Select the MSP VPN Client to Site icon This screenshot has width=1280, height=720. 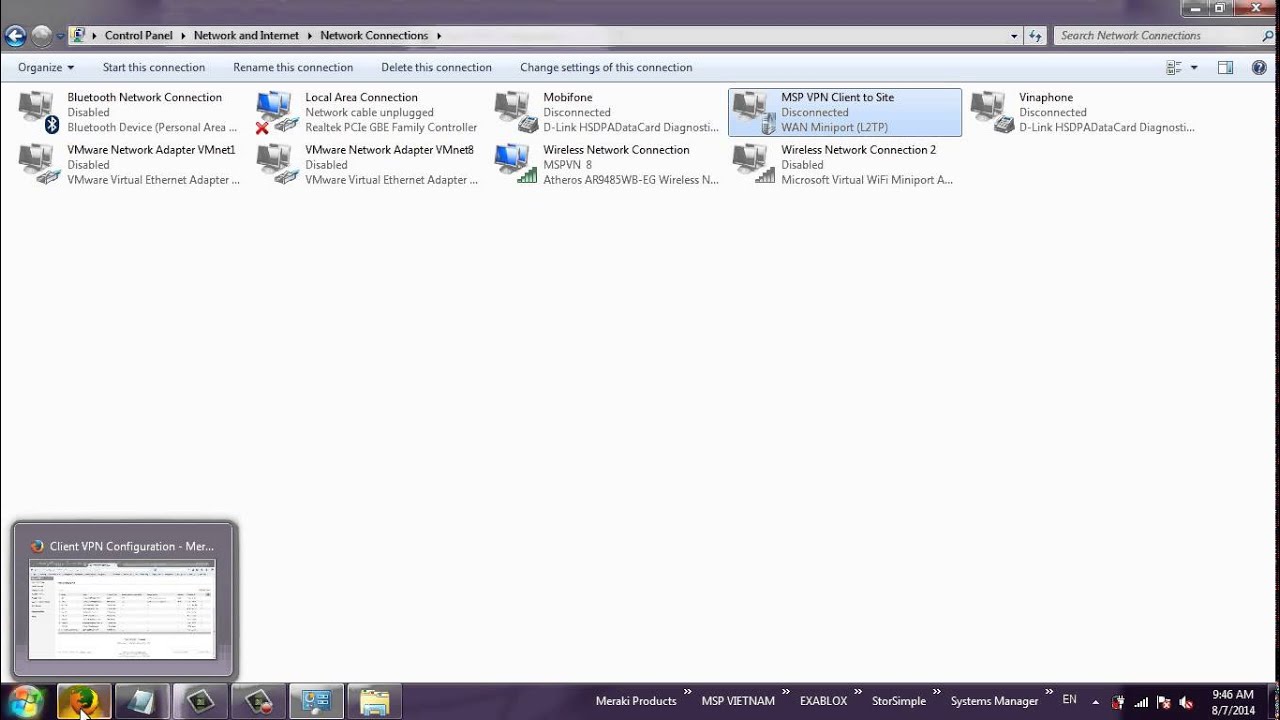(x=754, y=112)
